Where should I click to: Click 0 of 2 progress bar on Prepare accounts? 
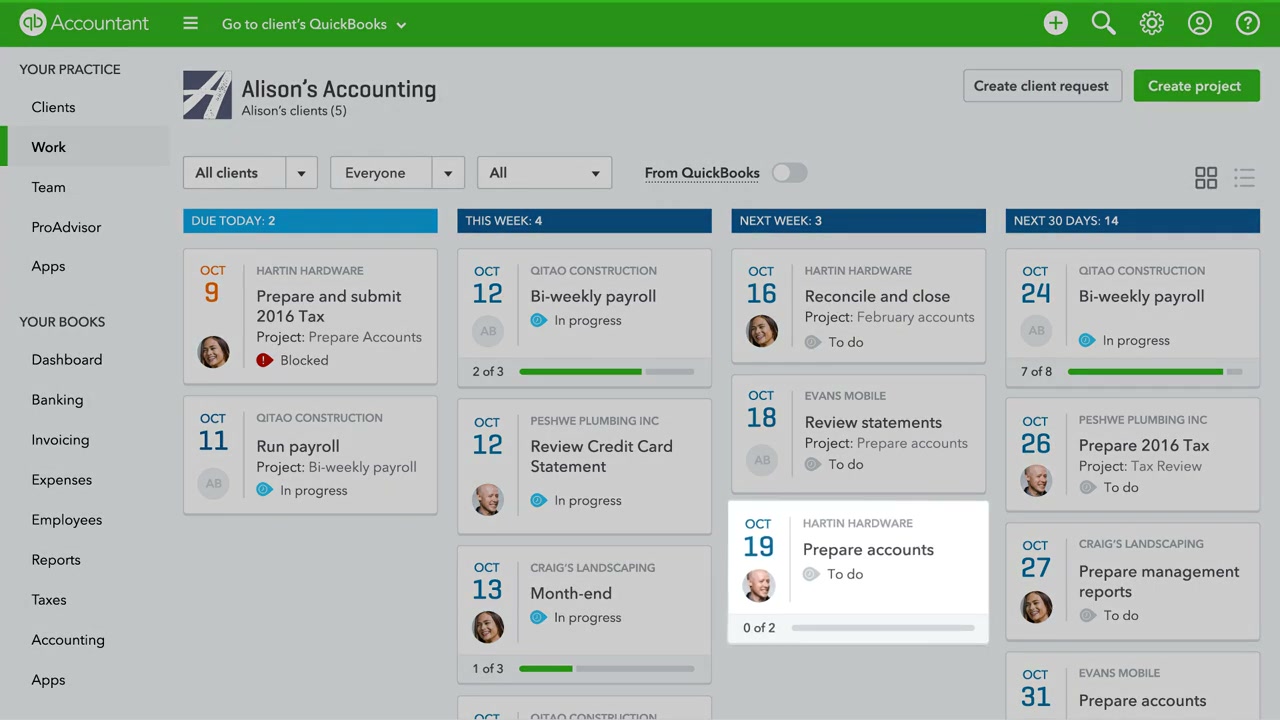[x=883, y=628]
